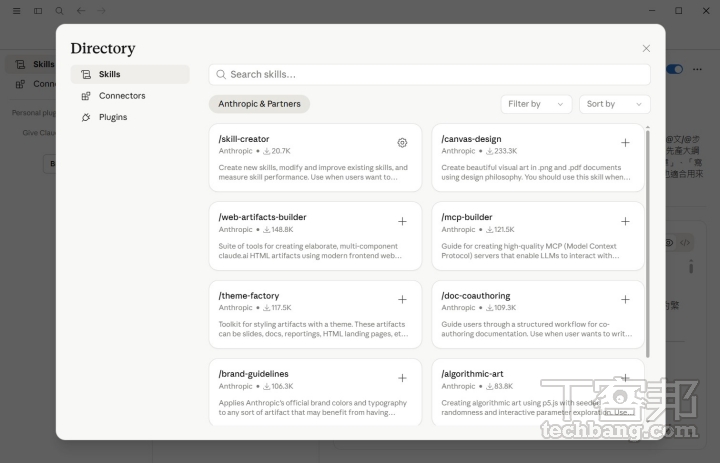Screen dimensions: 720x463
Task: Open the /mcp-builder card title
Action: click(467, 217)
